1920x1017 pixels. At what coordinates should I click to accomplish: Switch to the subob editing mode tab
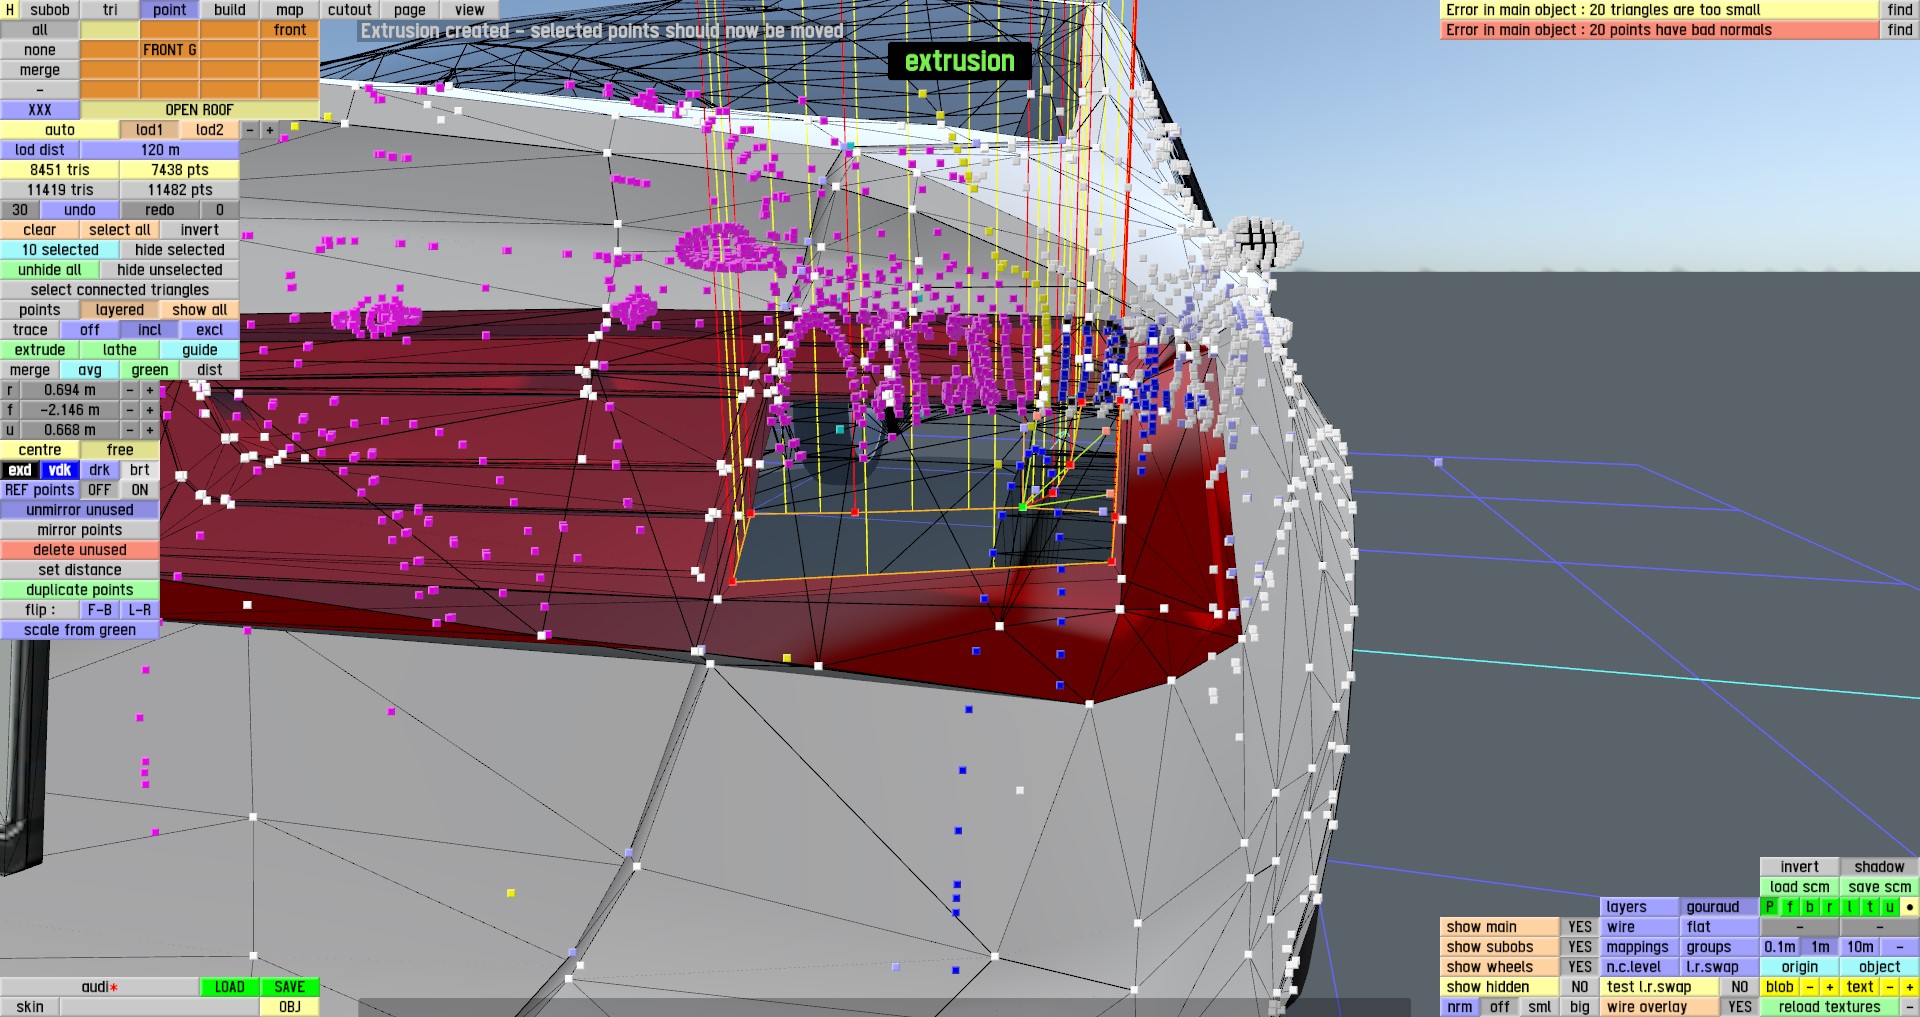[x=50, y=10]
